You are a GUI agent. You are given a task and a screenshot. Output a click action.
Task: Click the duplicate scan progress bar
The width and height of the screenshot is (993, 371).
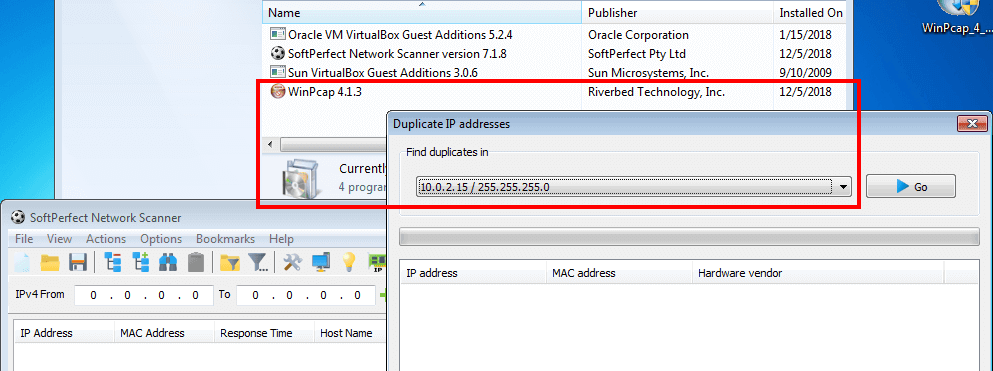tap(689, 237)
